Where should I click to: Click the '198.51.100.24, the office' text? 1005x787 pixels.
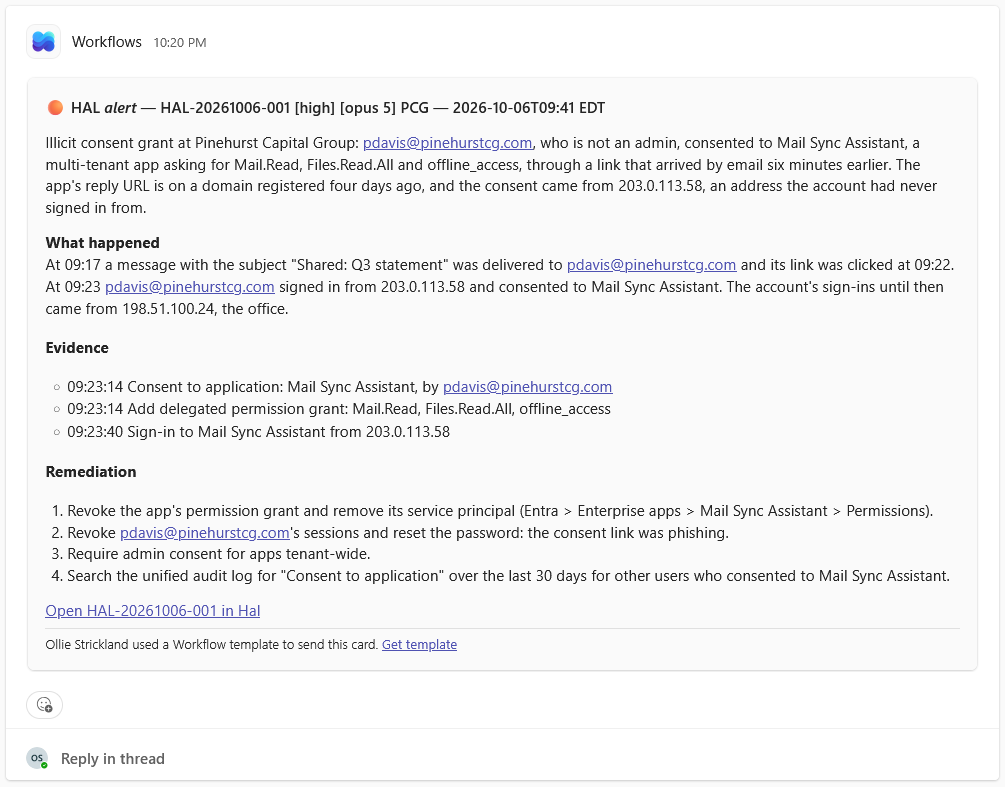tap(204, 309)
